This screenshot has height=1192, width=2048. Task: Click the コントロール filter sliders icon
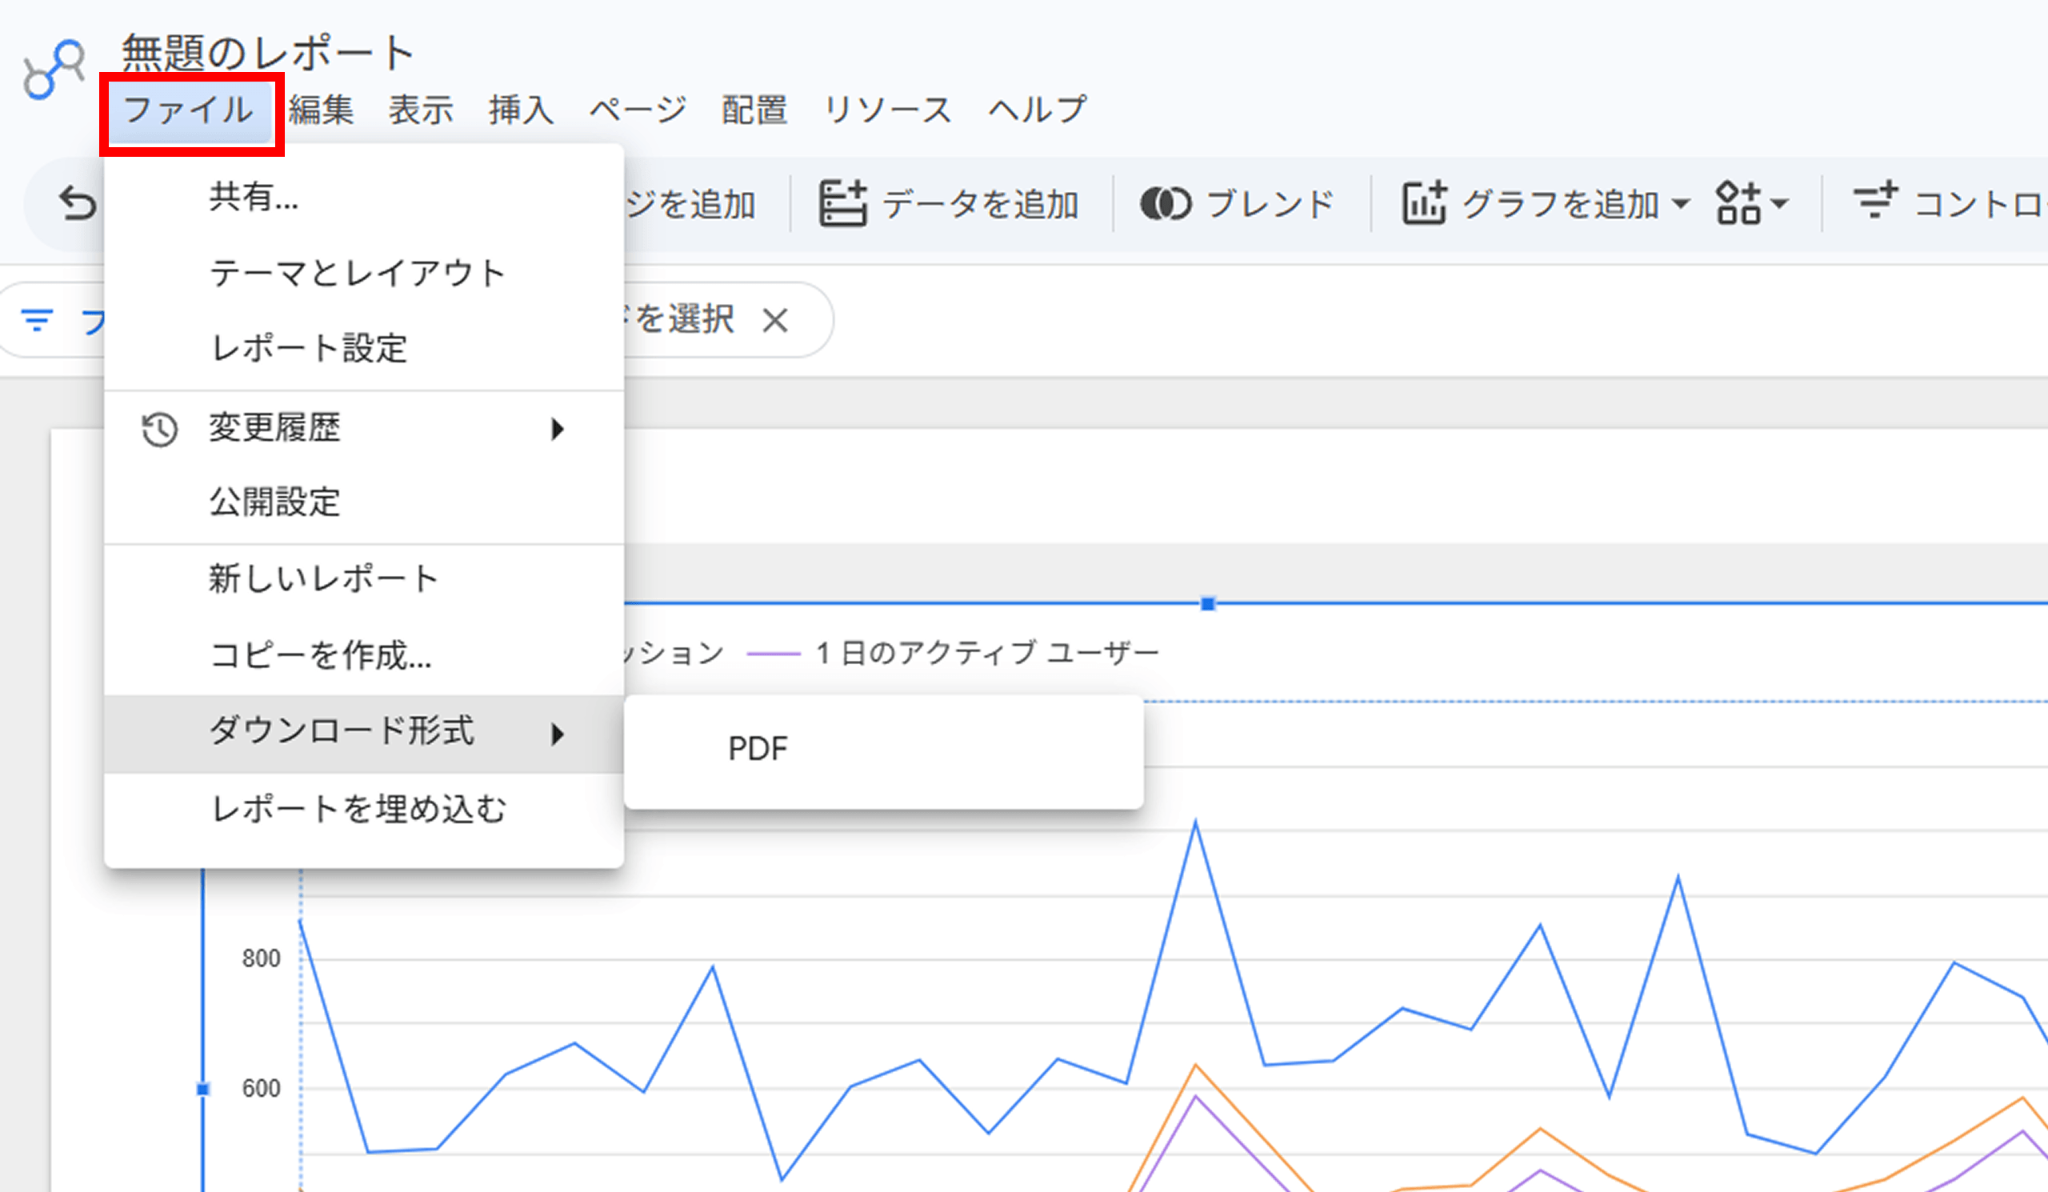click(1875, 201)
